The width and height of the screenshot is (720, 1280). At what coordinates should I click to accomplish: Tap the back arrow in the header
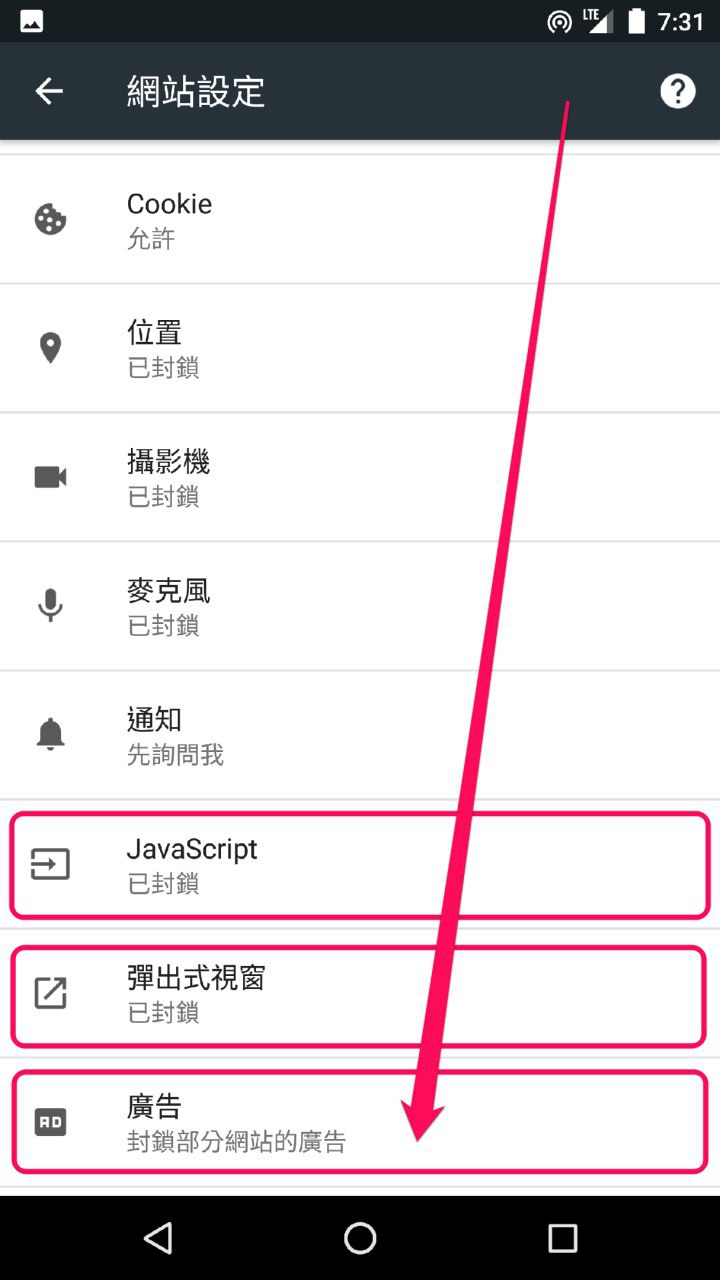click(x=49, y=91)
